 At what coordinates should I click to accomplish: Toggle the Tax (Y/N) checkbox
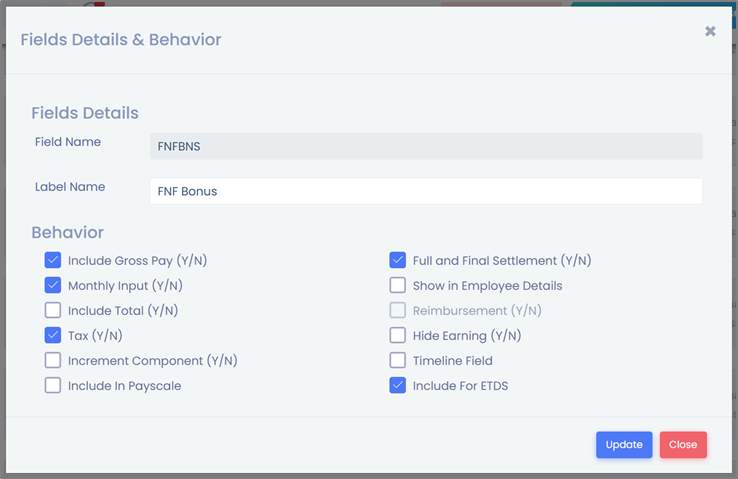tap(53, 336)
